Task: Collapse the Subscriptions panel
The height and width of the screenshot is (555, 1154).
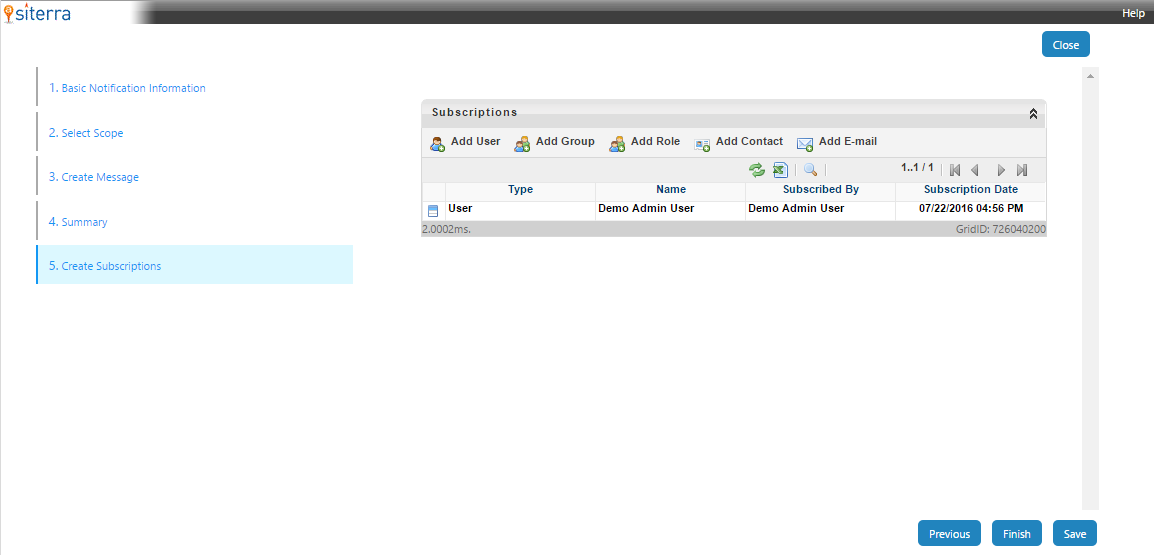Action: [x=1033, y=114]
